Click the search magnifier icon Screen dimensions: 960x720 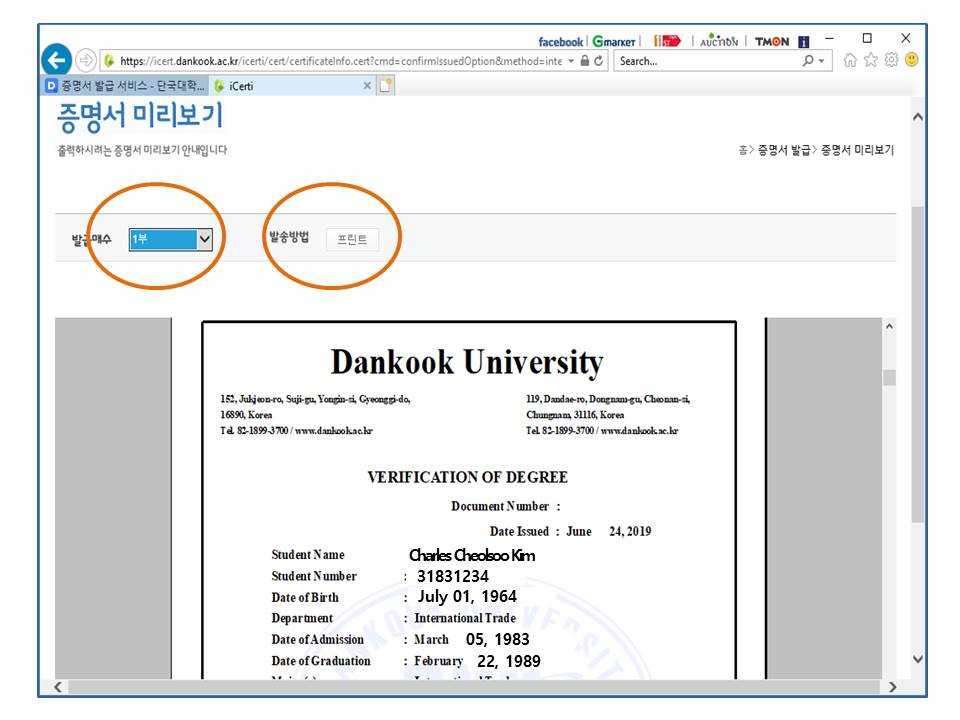point(808,61)
